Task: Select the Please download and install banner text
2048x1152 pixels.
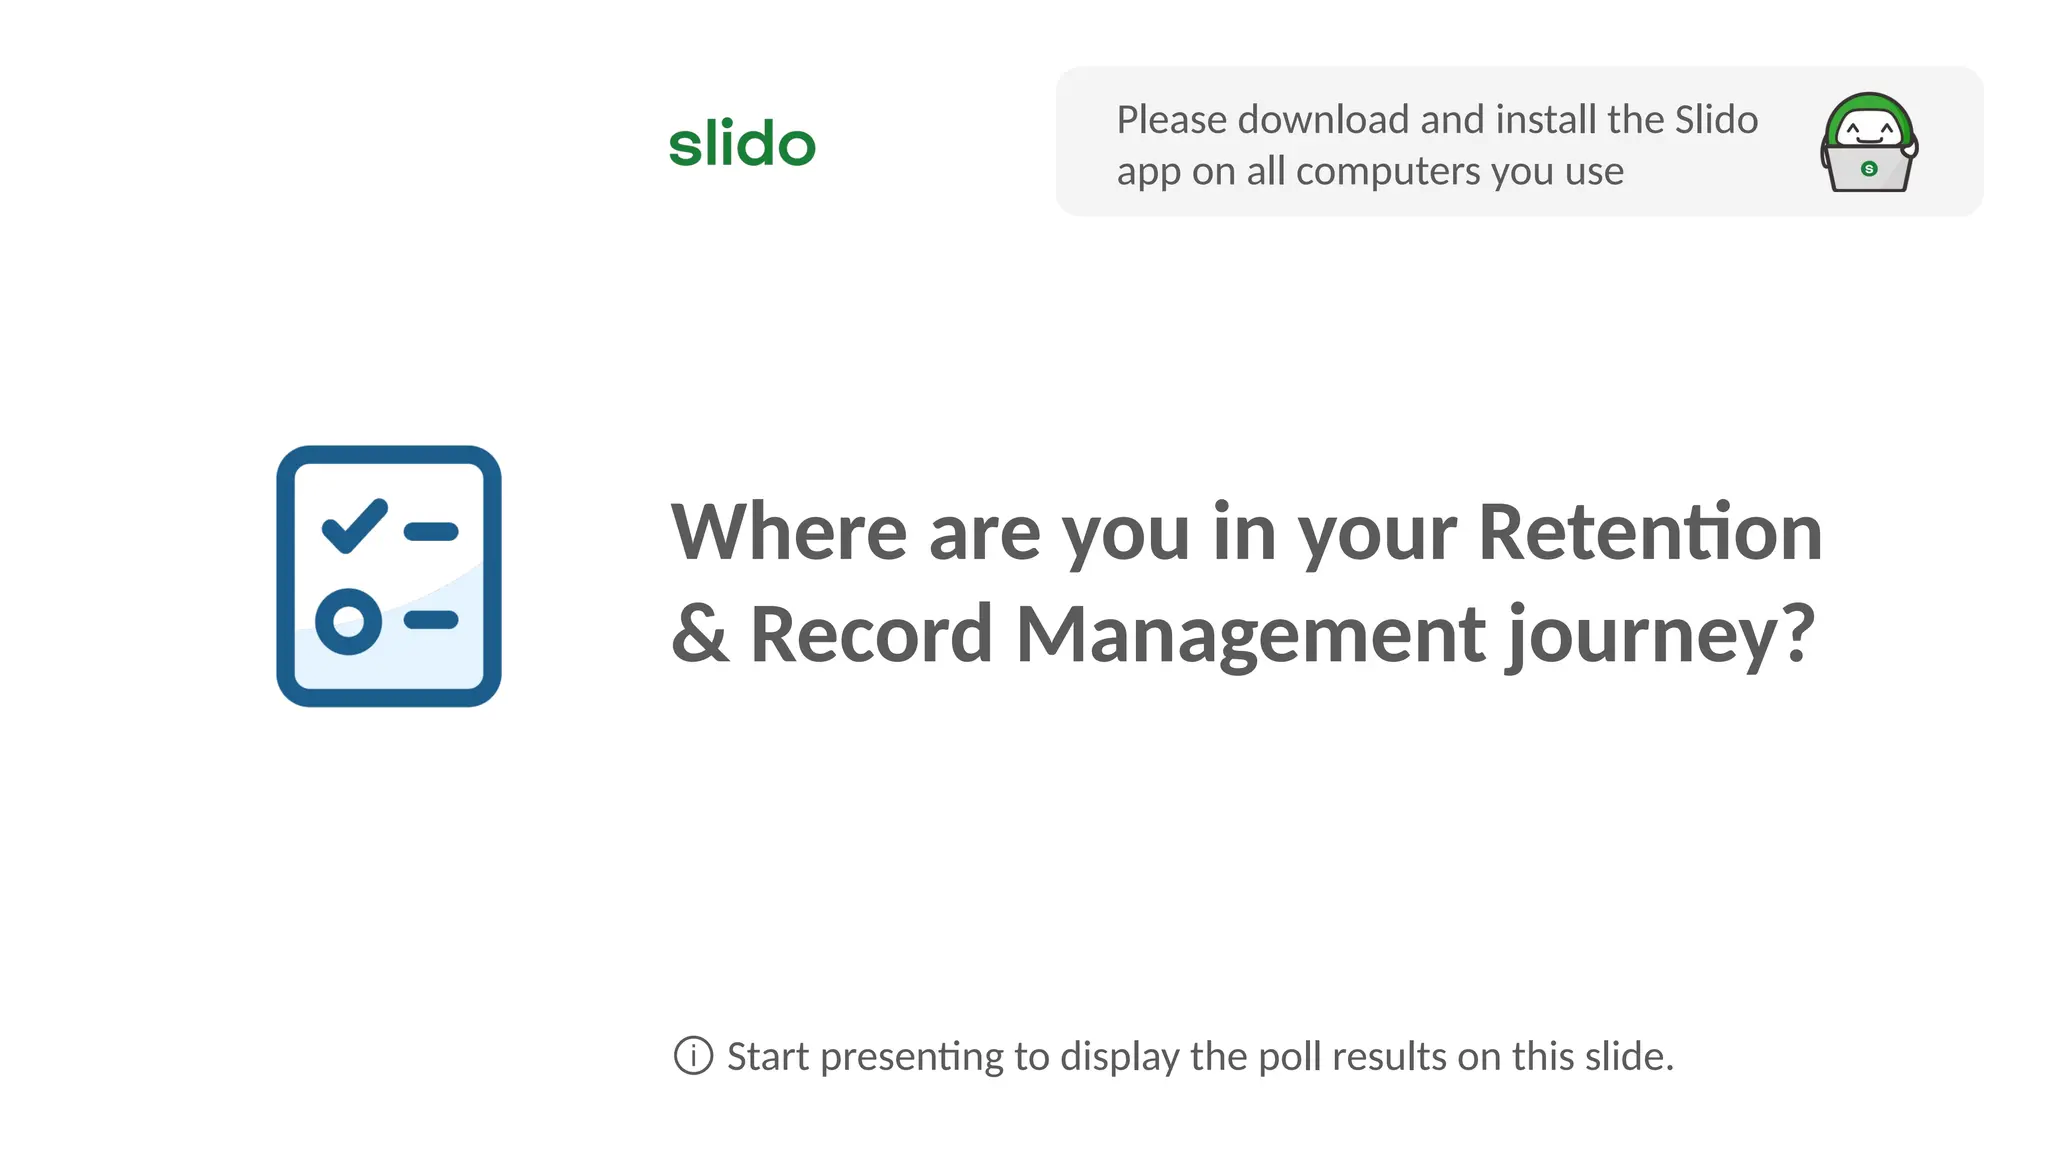Action: (x=1437, y=145)
